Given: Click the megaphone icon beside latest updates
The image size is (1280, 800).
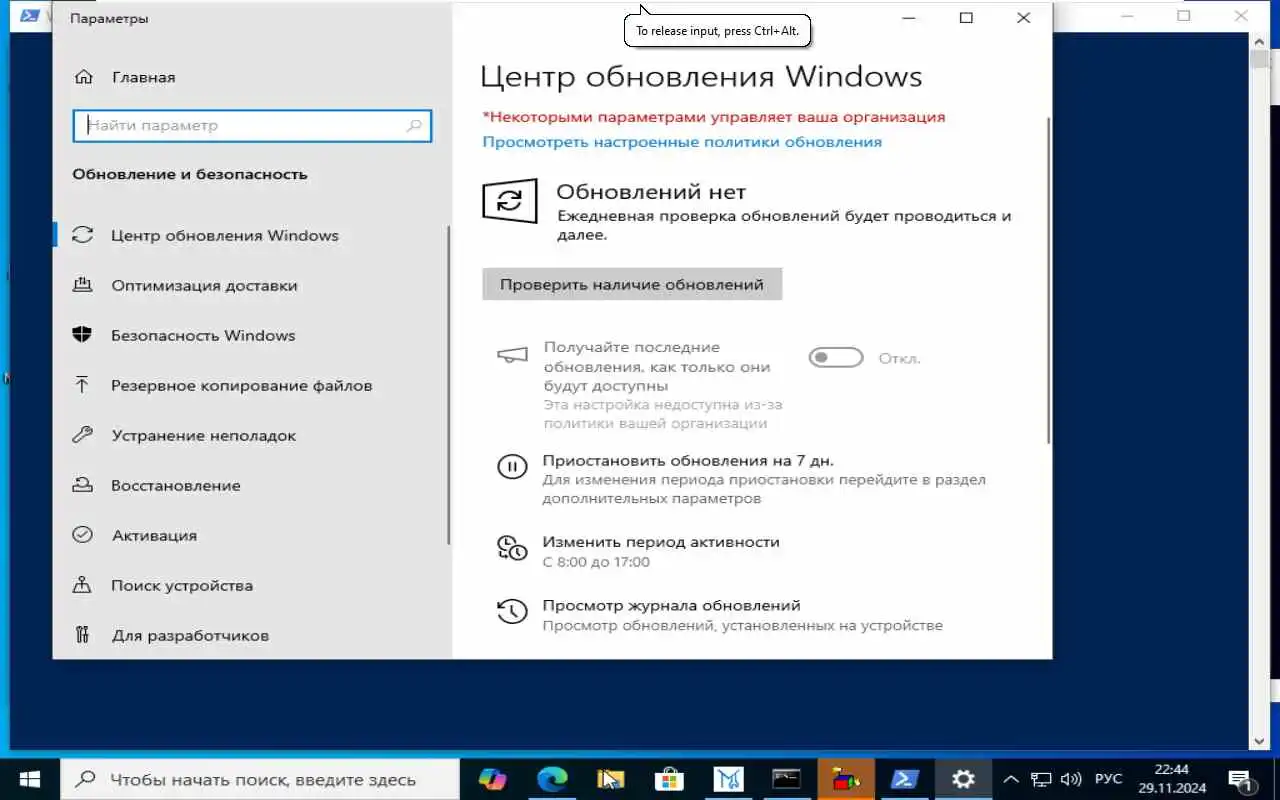Looking at the screenshot, I should (x=511, y=355).
